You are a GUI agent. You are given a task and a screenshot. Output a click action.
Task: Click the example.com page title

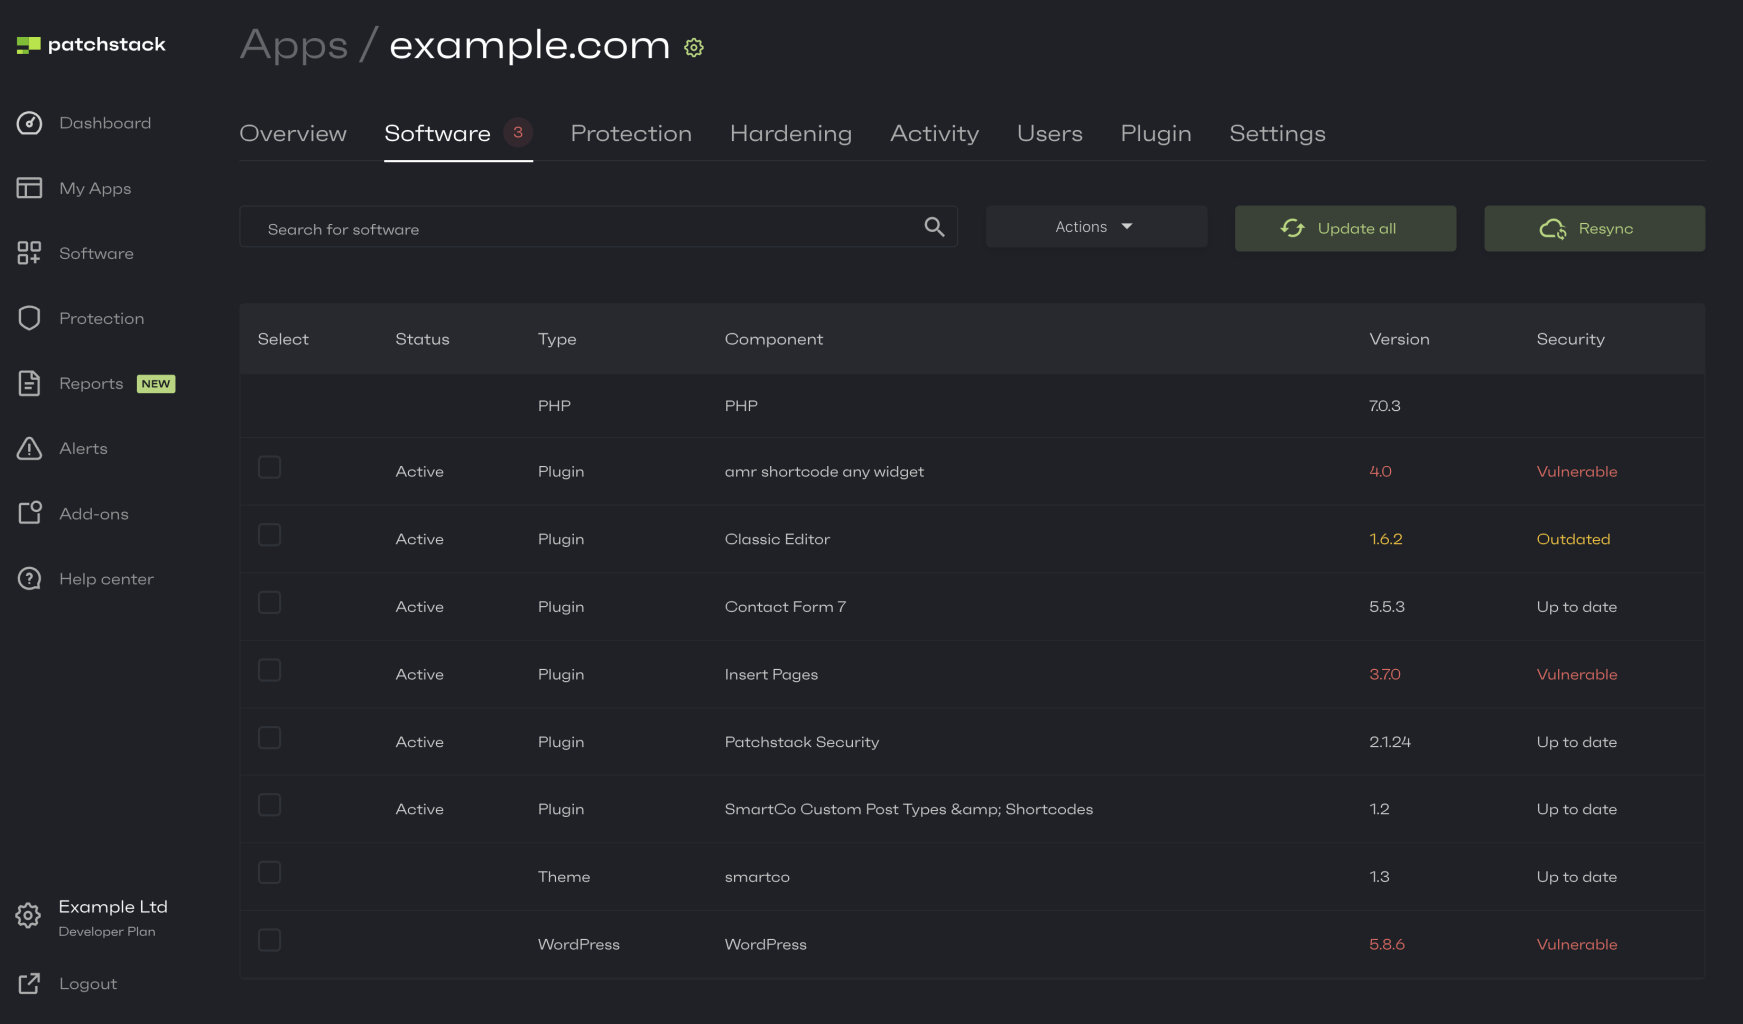pyautogui.click(x=530, y=46)
